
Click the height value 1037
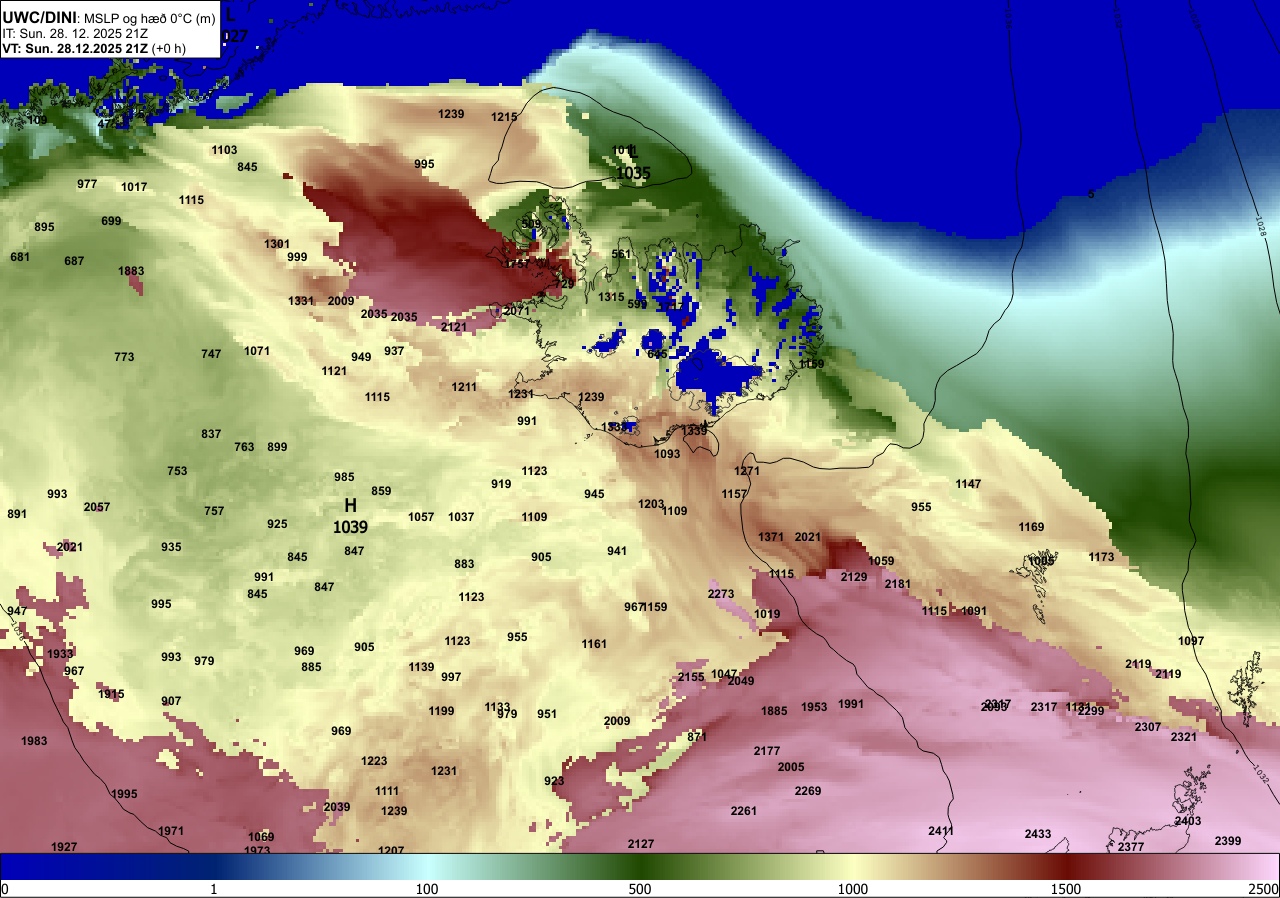click(x=461, y=517)
